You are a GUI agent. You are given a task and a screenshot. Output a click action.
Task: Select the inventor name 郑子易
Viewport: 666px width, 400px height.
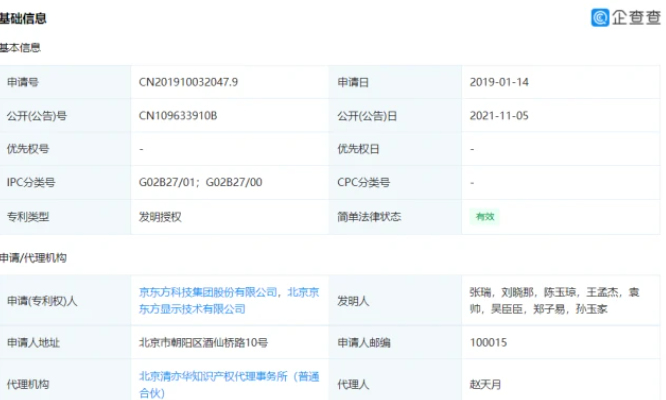pos(549,309)
